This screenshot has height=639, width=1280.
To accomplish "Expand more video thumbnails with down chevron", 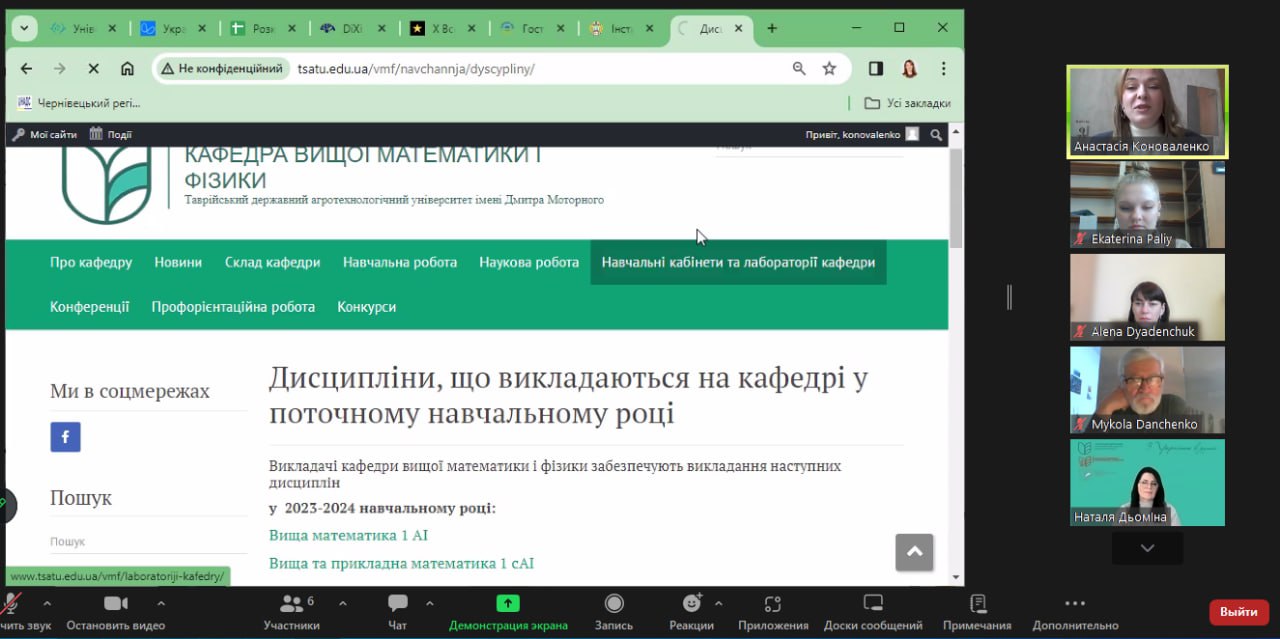I will [x=1147, y=548].
